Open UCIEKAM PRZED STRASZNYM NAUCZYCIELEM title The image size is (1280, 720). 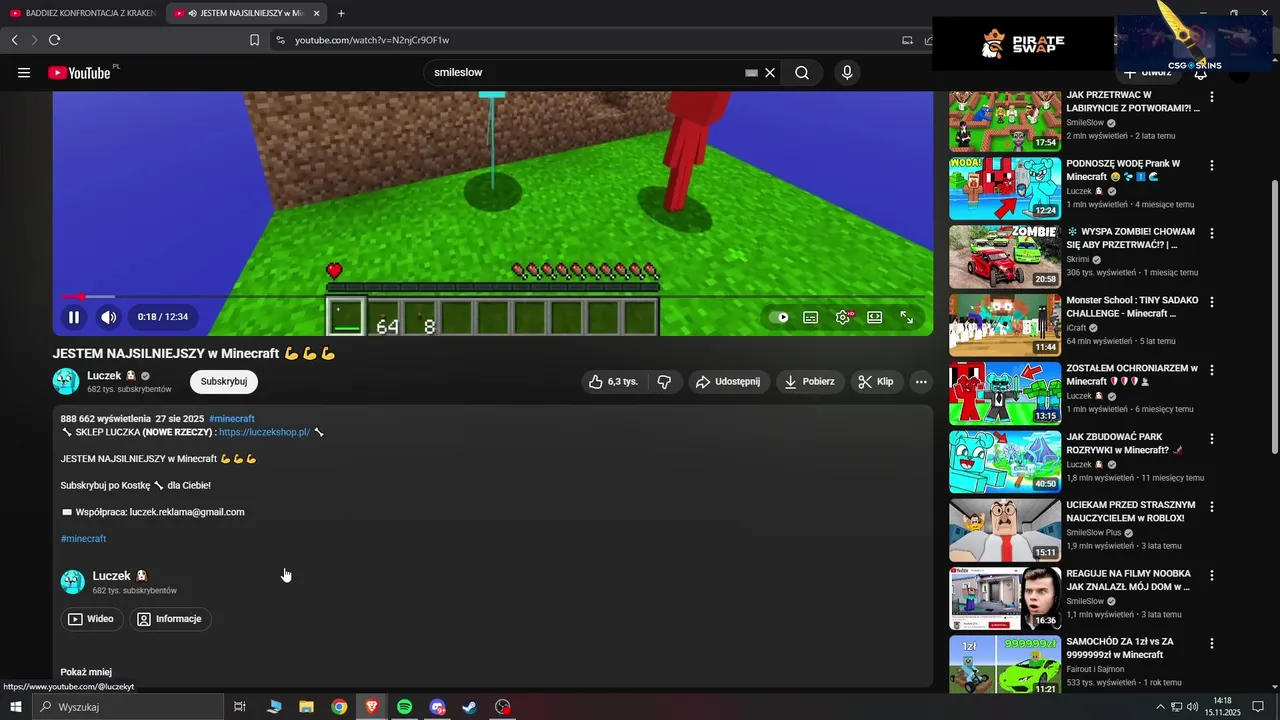pos(1131,512)
